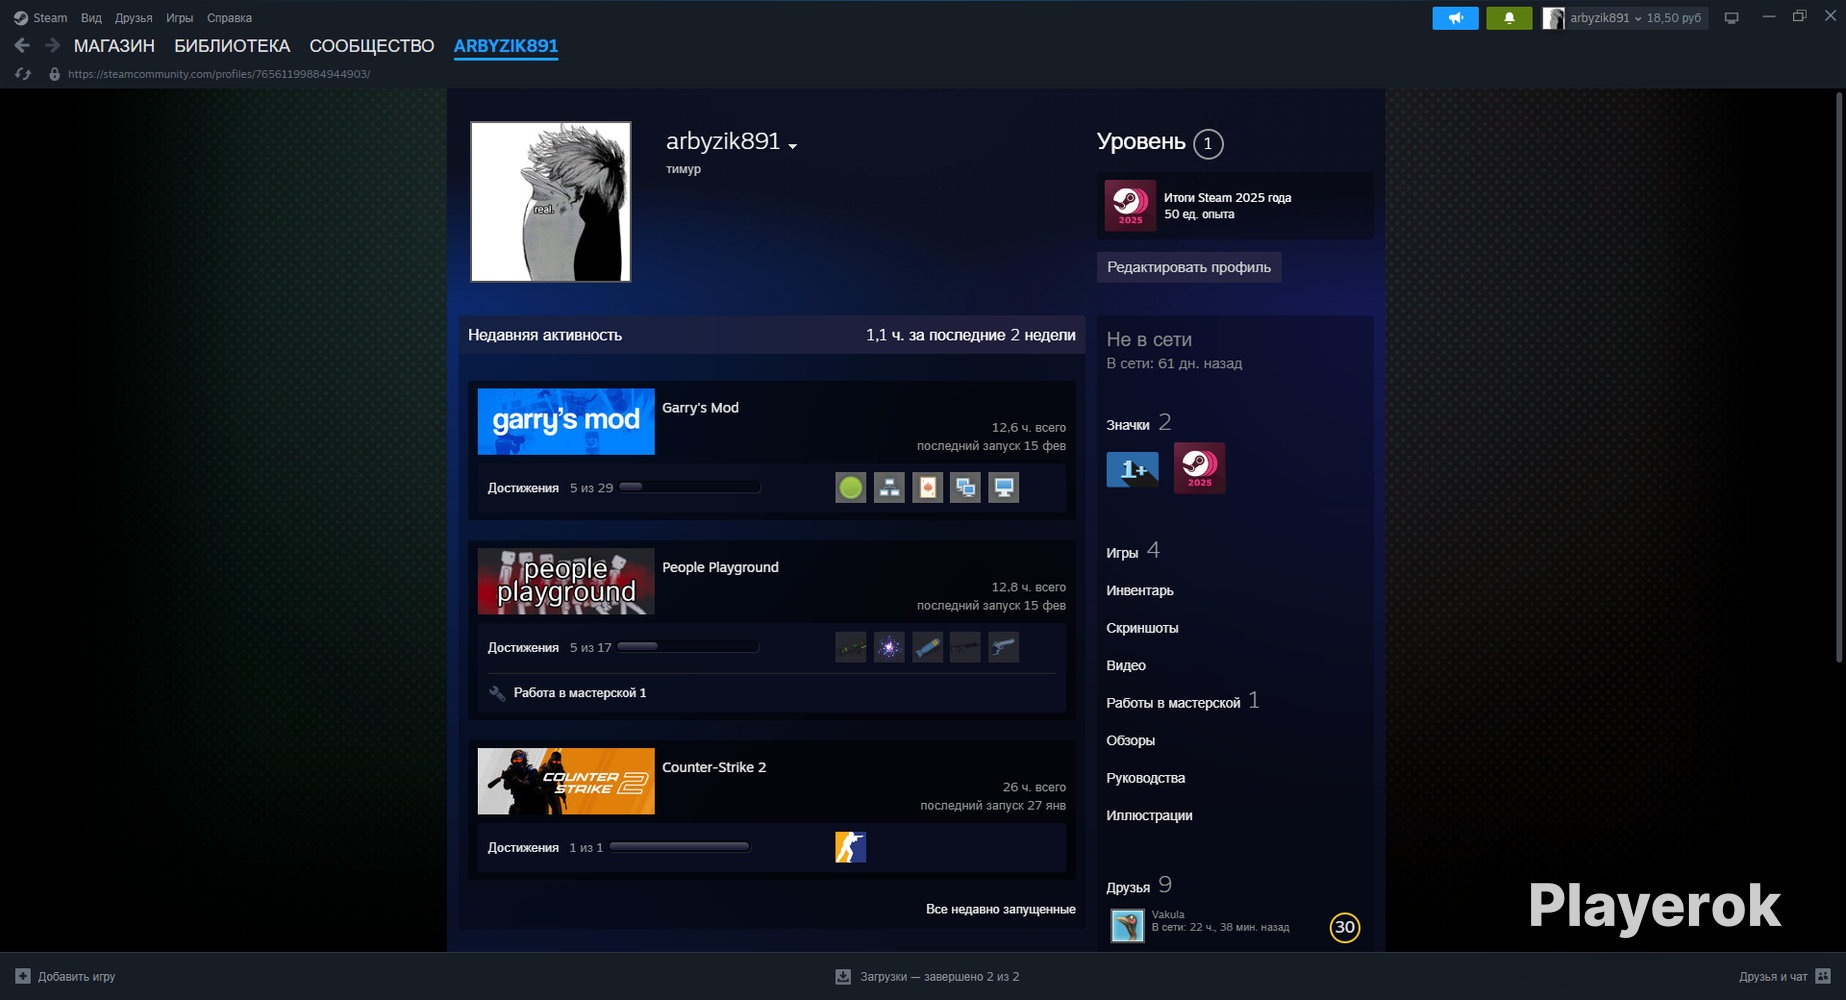This screenshot has width=1846, height=1000.
Task: Open notifications with the green bell
Action: [x=1509, y=18]
